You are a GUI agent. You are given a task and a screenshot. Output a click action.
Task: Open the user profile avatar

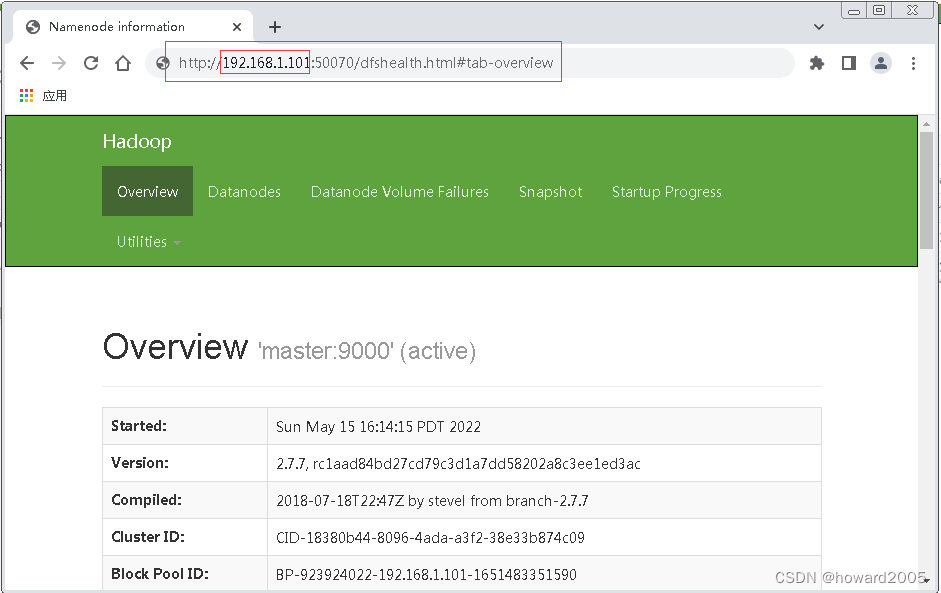pos(880,63)
